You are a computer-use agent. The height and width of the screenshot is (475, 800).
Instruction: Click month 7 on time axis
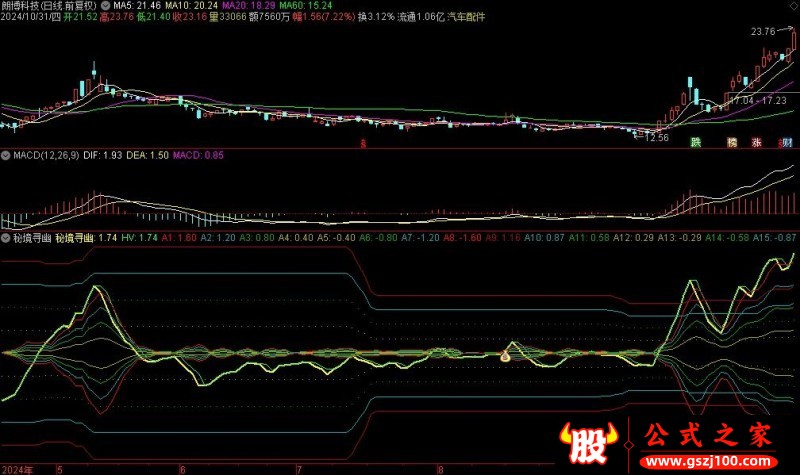point(299,469)
